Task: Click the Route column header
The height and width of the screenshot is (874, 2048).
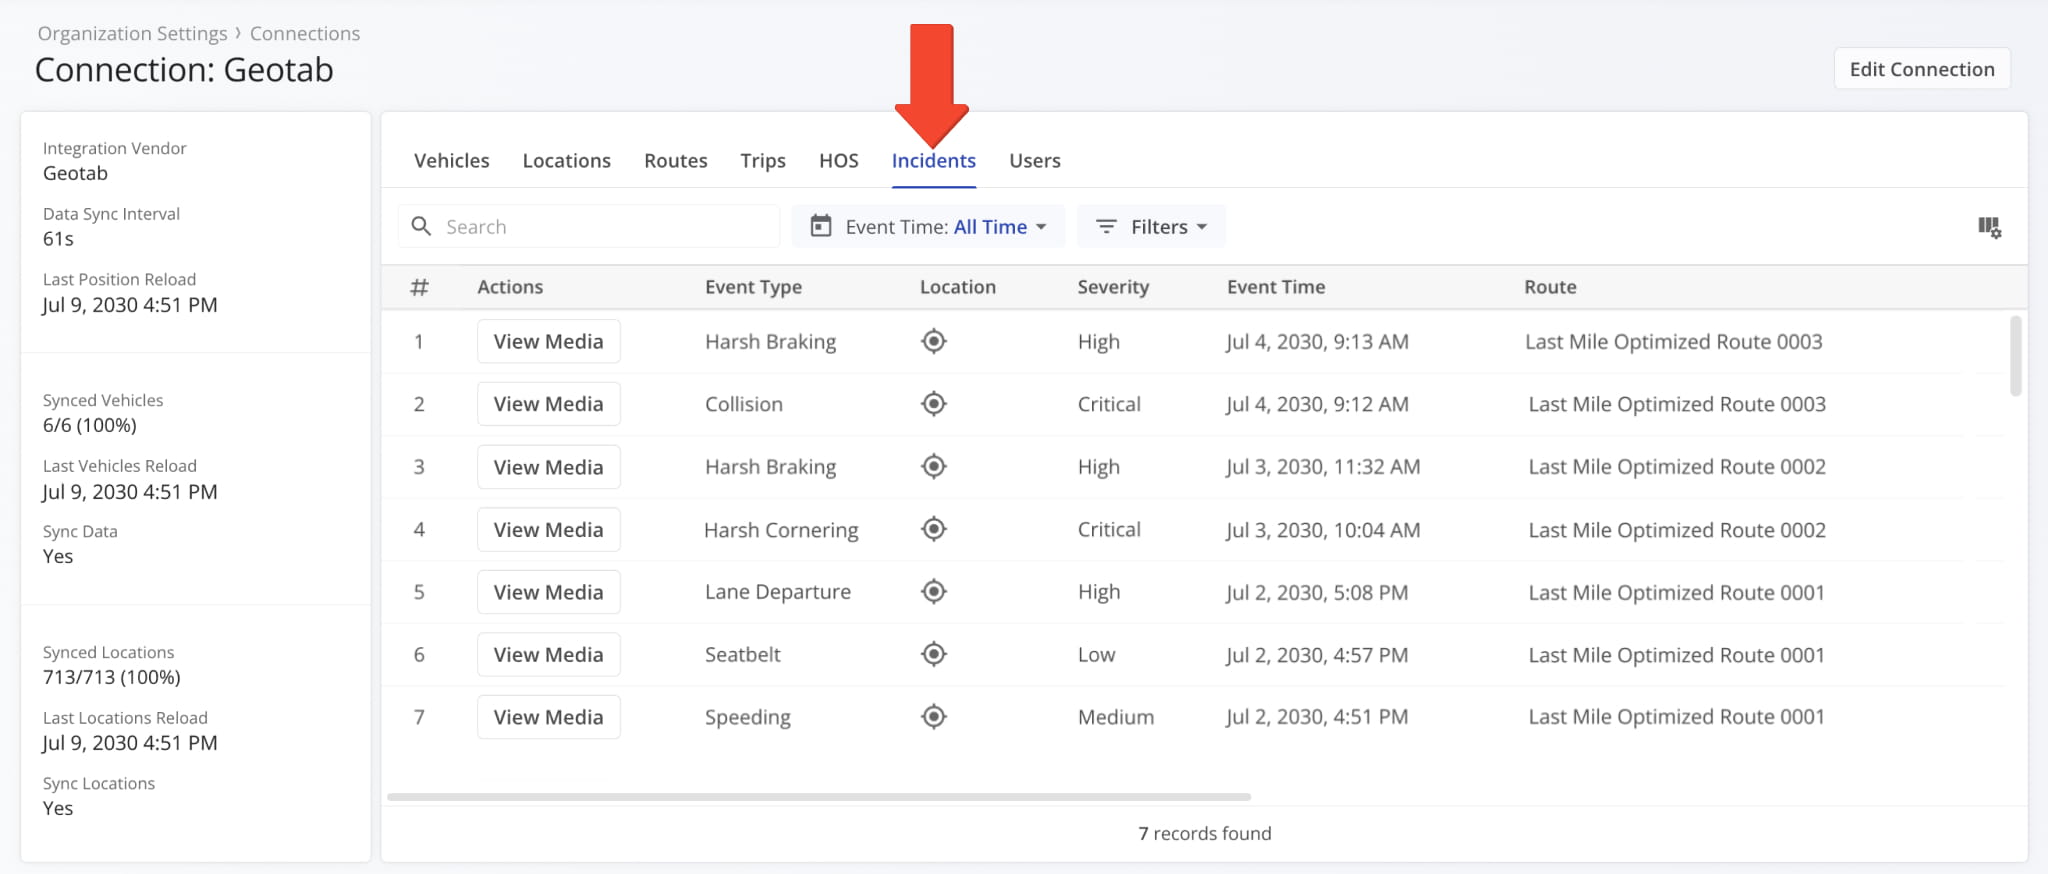Action: pos(1550,287)
